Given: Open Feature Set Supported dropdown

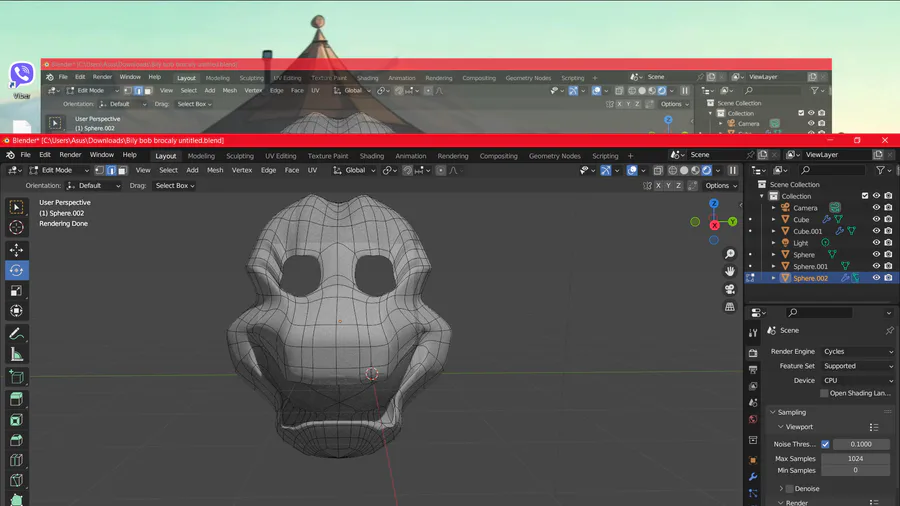Looking at the screenshot, I should coord(858,366).
